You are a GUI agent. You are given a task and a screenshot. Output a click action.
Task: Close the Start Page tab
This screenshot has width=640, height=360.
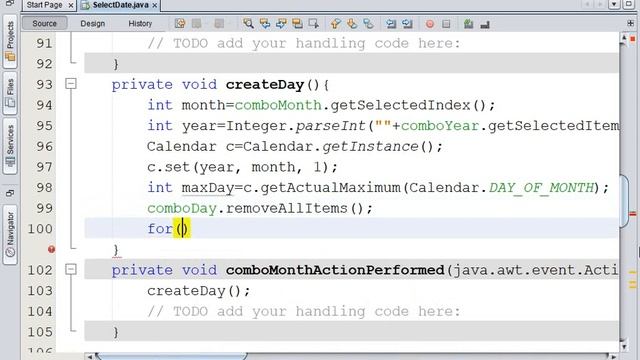click(71, 5)
